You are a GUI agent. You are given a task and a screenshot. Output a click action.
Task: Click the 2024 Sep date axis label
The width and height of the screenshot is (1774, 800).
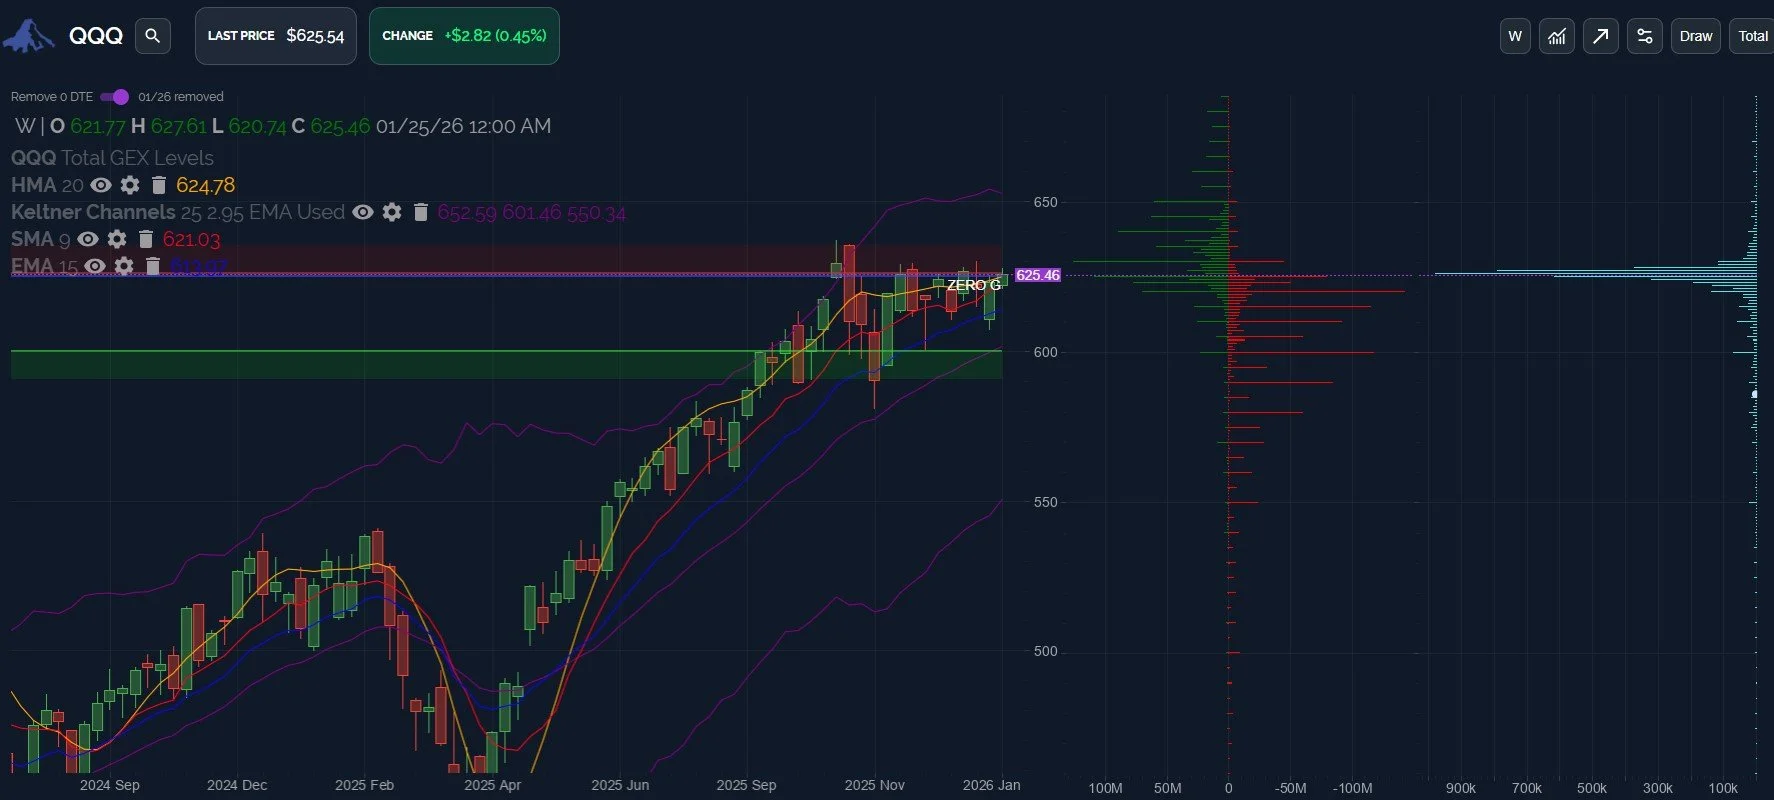click(110, 785)
